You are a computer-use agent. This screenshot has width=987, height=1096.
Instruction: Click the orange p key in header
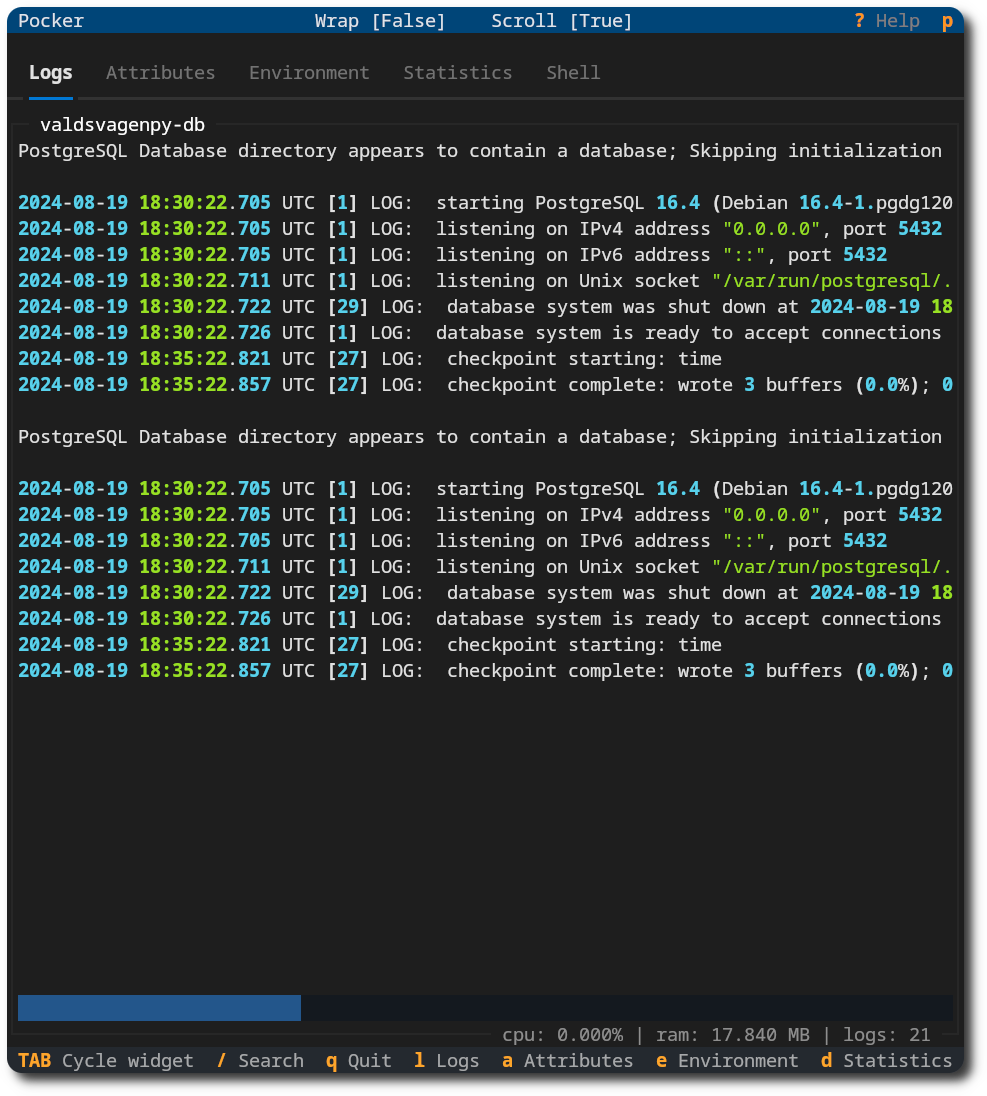coord(947,21)
